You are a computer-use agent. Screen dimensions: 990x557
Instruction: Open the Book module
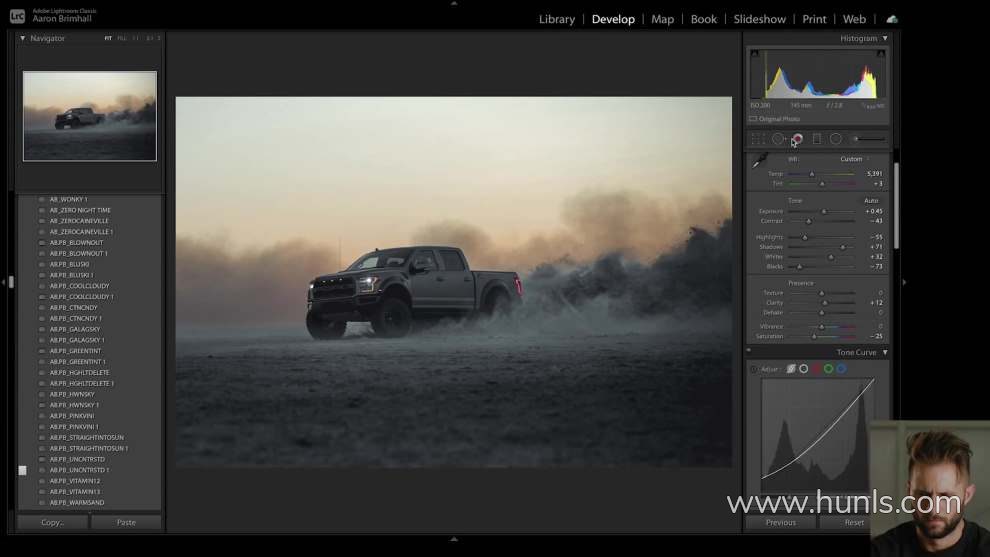point(704,19)
